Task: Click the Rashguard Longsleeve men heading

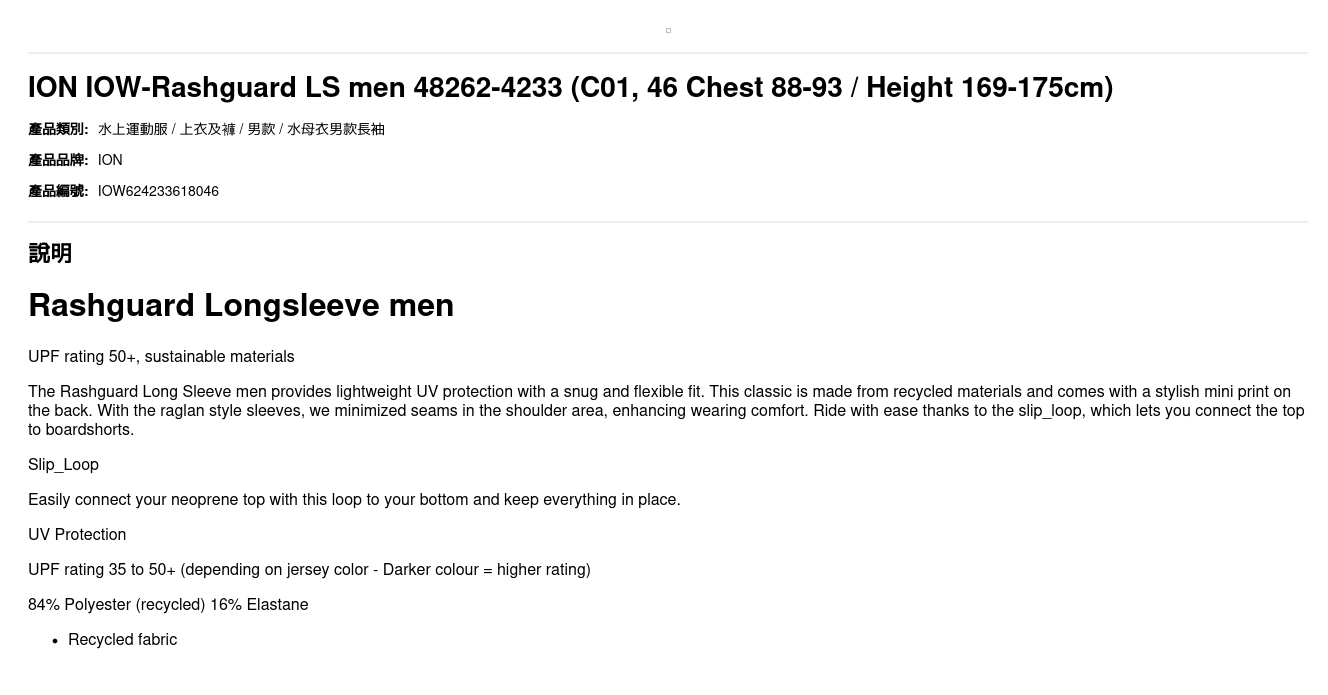Action: tap(241, 305)
